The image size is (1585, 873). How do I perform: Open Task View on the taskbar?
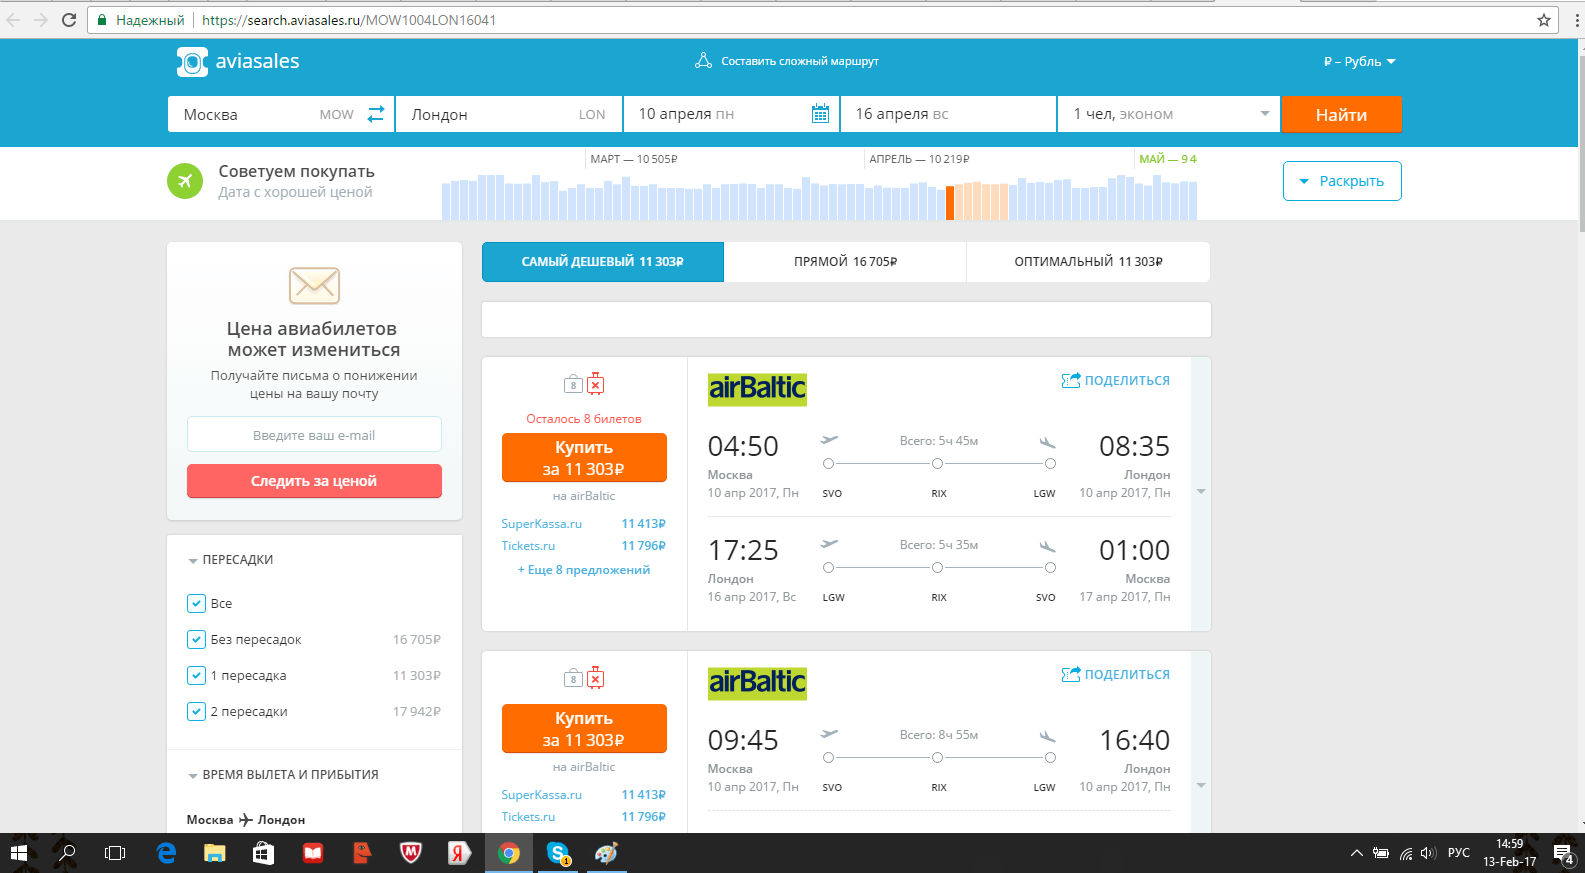(115, 853)
